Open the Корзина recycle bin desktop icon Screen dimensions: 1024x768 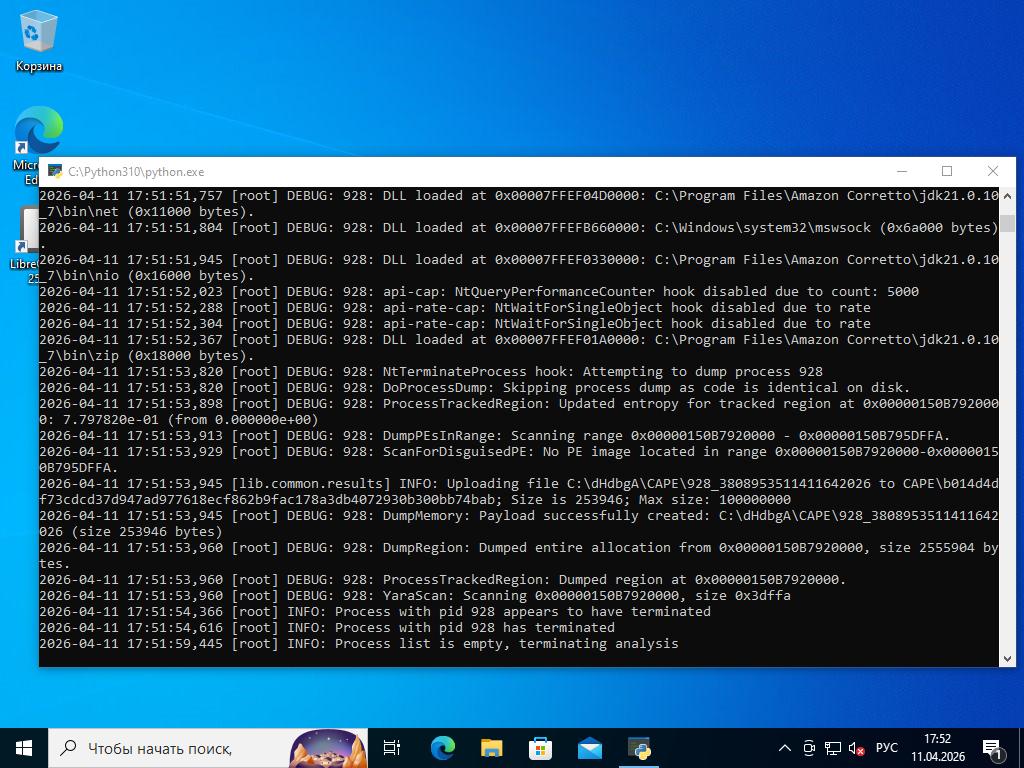coord(38,40)
